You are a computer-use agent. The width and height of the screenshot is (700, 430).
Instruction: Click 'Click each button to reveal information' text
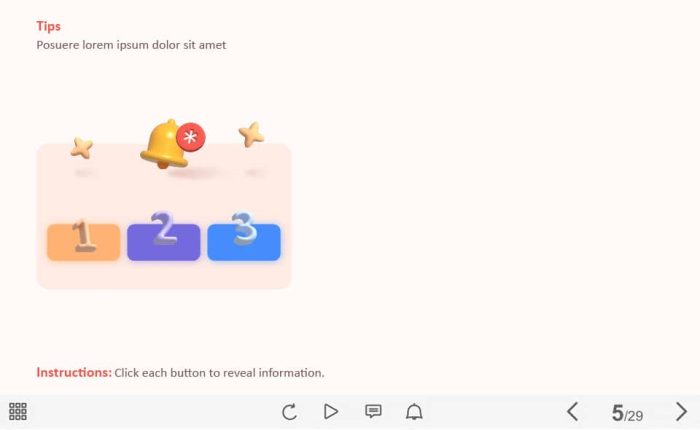tap(219, 373)
